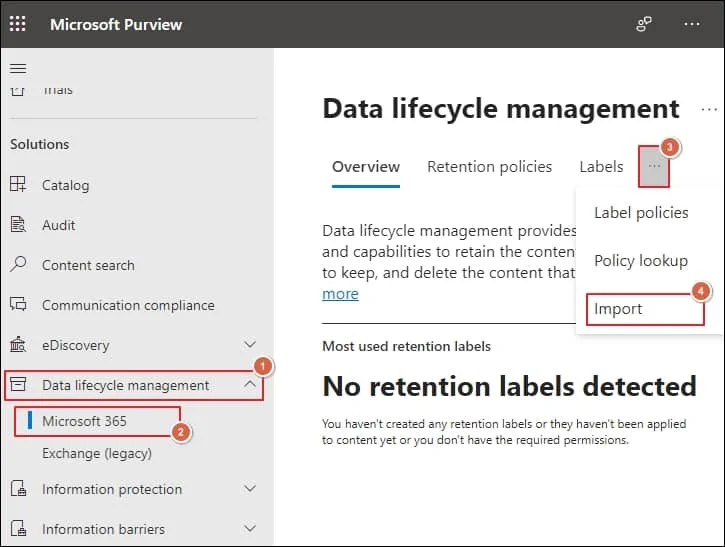Viewport: 725px width, 547px height.
Task: Click the Data lifecycle management archive icon
Action: click(18, 384)
